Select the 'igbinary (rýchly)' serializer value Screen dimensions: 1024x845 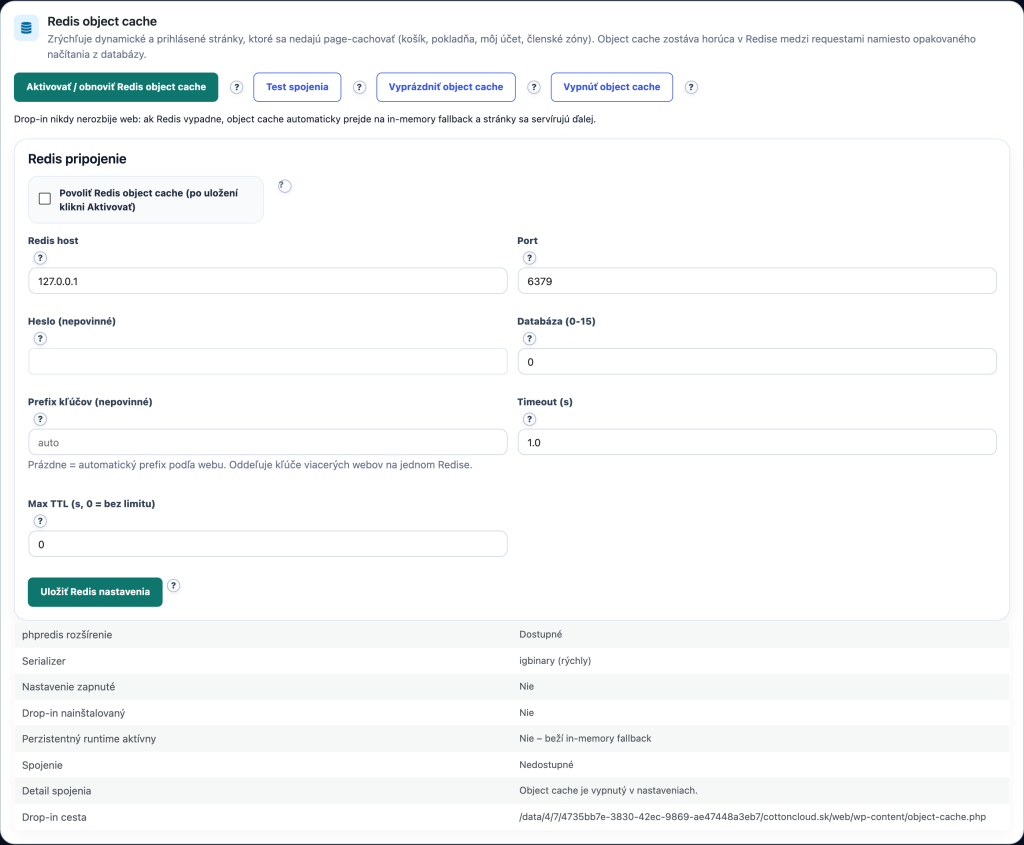[x=555, y=661]
